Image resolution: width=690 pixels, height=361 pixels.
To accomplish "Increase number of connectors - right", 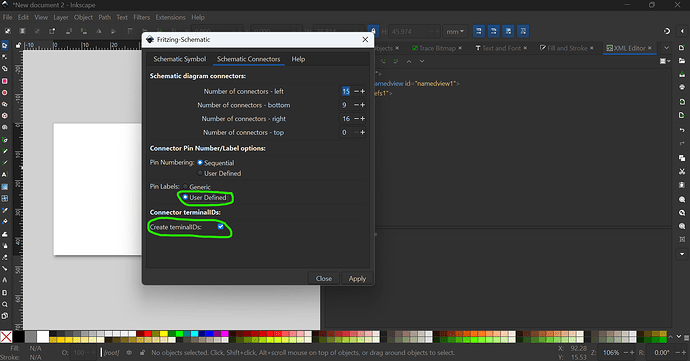I will click(x=363, y=118).
